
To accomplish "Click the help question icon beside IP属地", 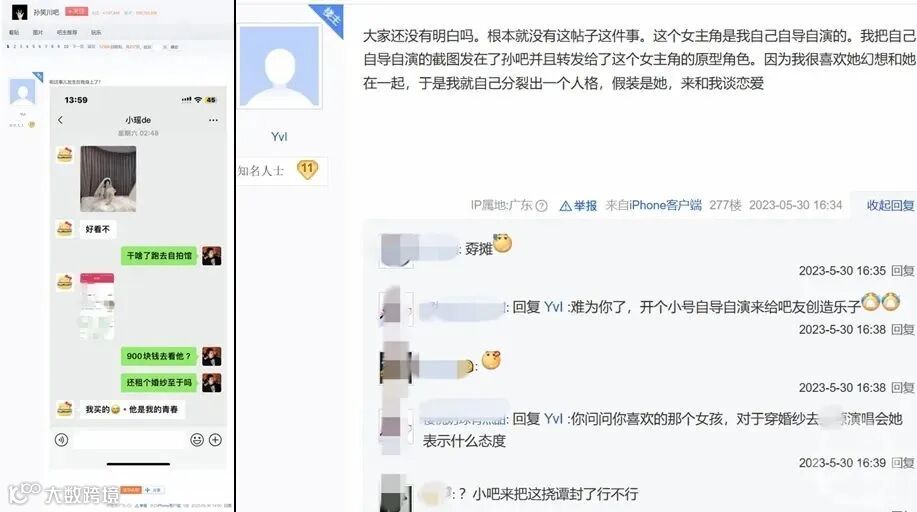I will pos(542,205).
